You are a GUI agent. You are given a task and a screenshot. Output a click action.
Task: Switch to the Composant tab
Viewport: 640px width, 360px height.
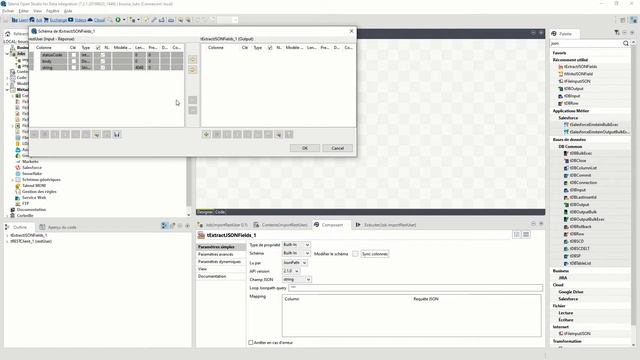331,225
